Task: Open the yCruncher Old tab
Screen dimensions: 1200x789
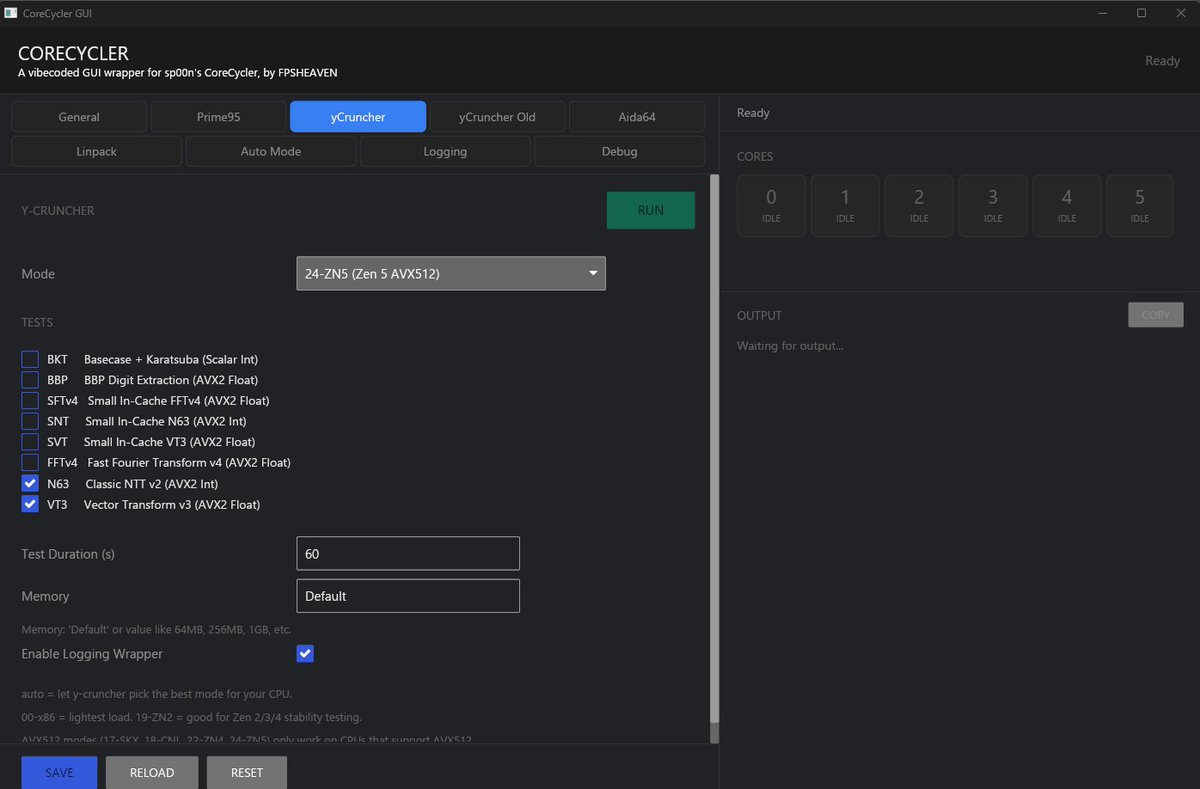Action: (497, 117)
